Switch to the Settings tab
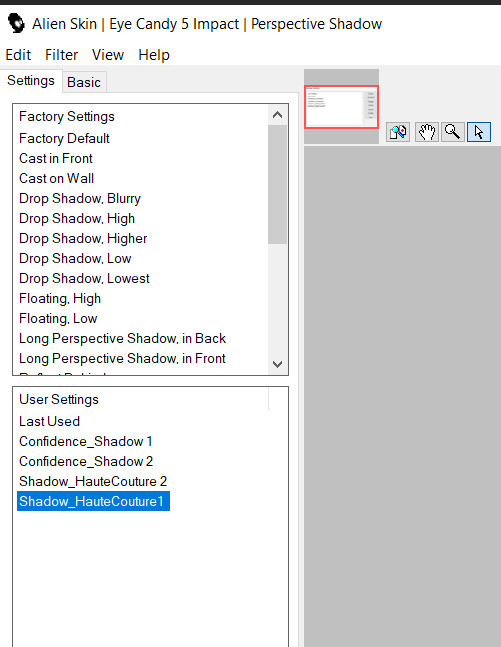 click(x=31, y=80)
